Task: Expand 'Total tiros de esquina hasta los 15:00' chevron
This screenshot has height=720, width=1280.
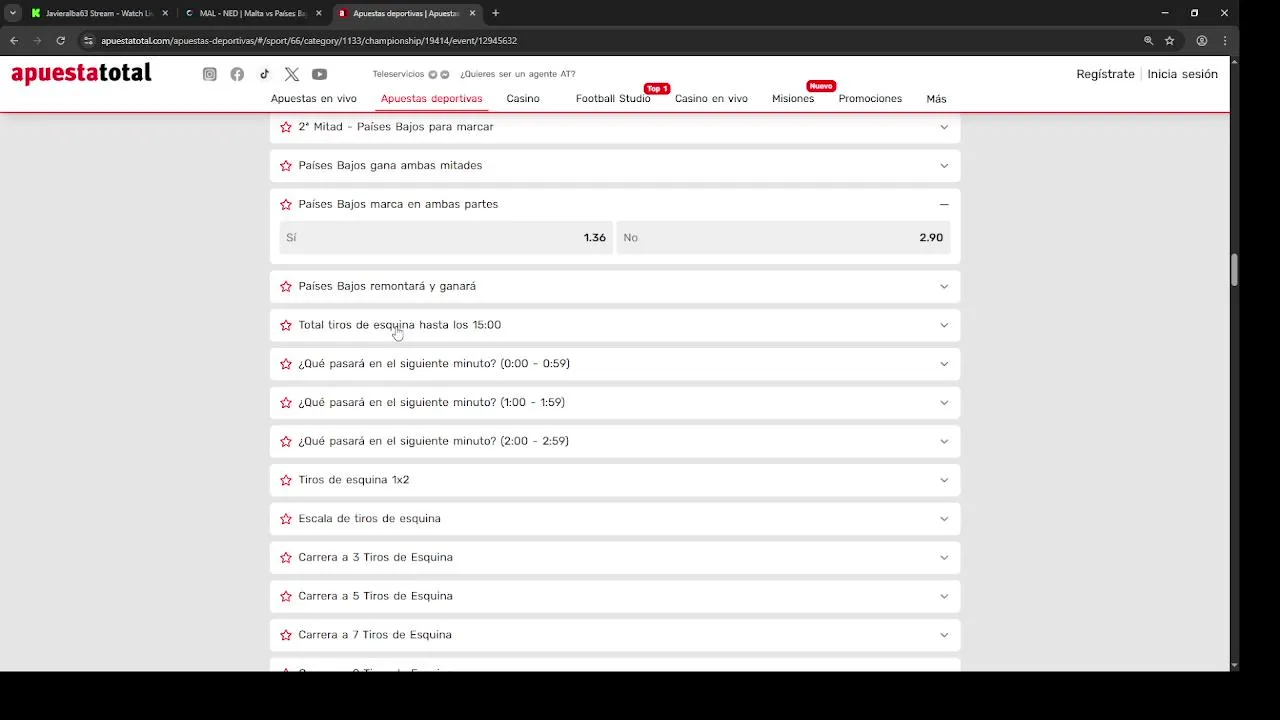Action: pos(944,325)
